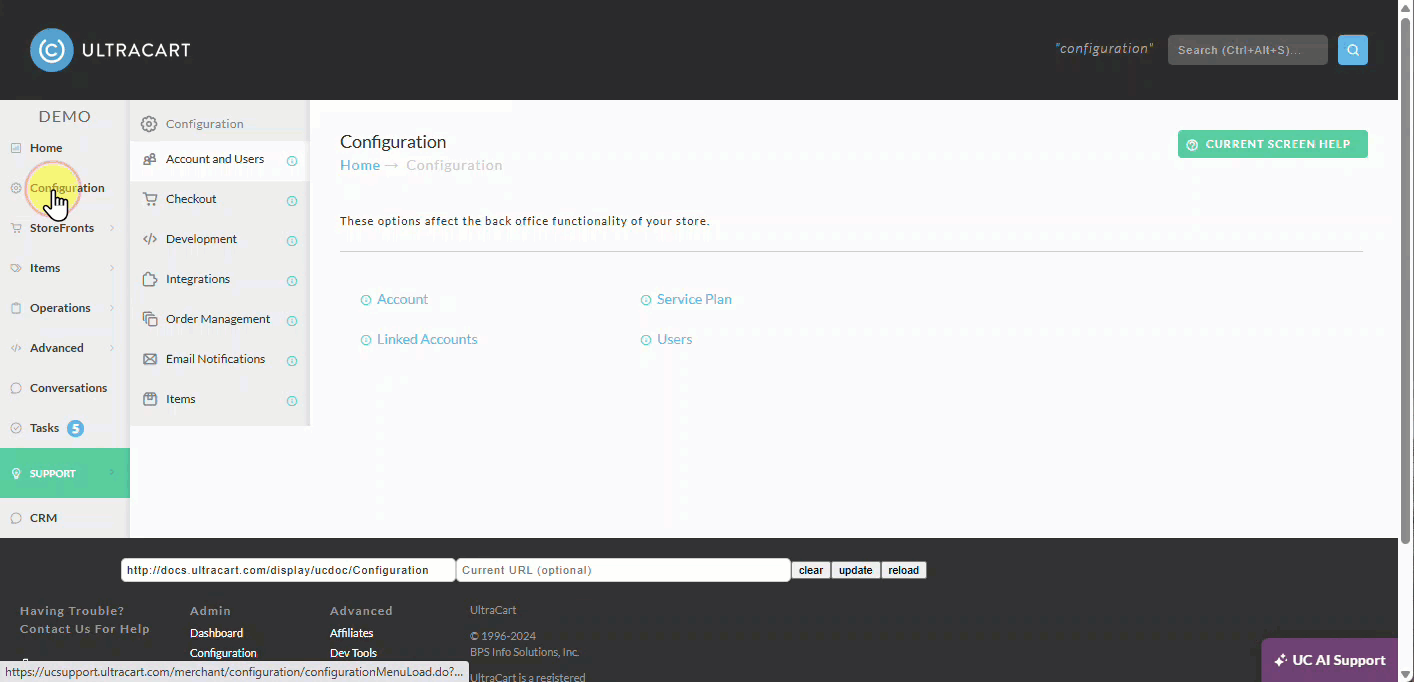Click info icon beside Development

coord(292,241)
